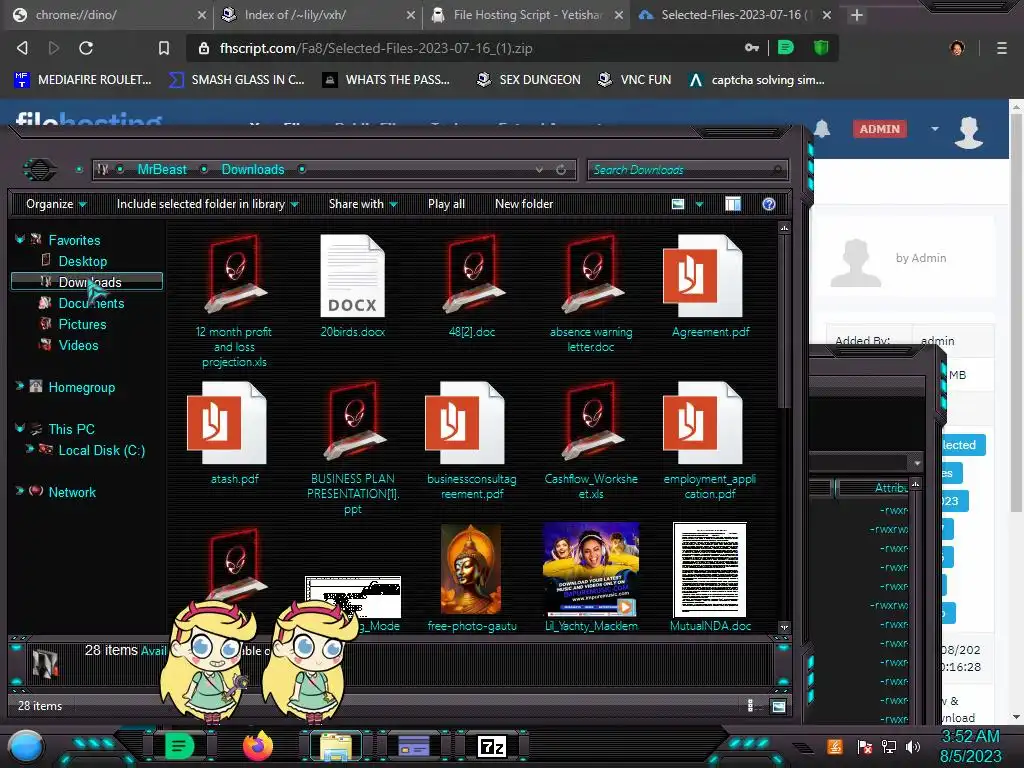Select the MutualNDA.doc thumbnail

click(x=710, y=578)
